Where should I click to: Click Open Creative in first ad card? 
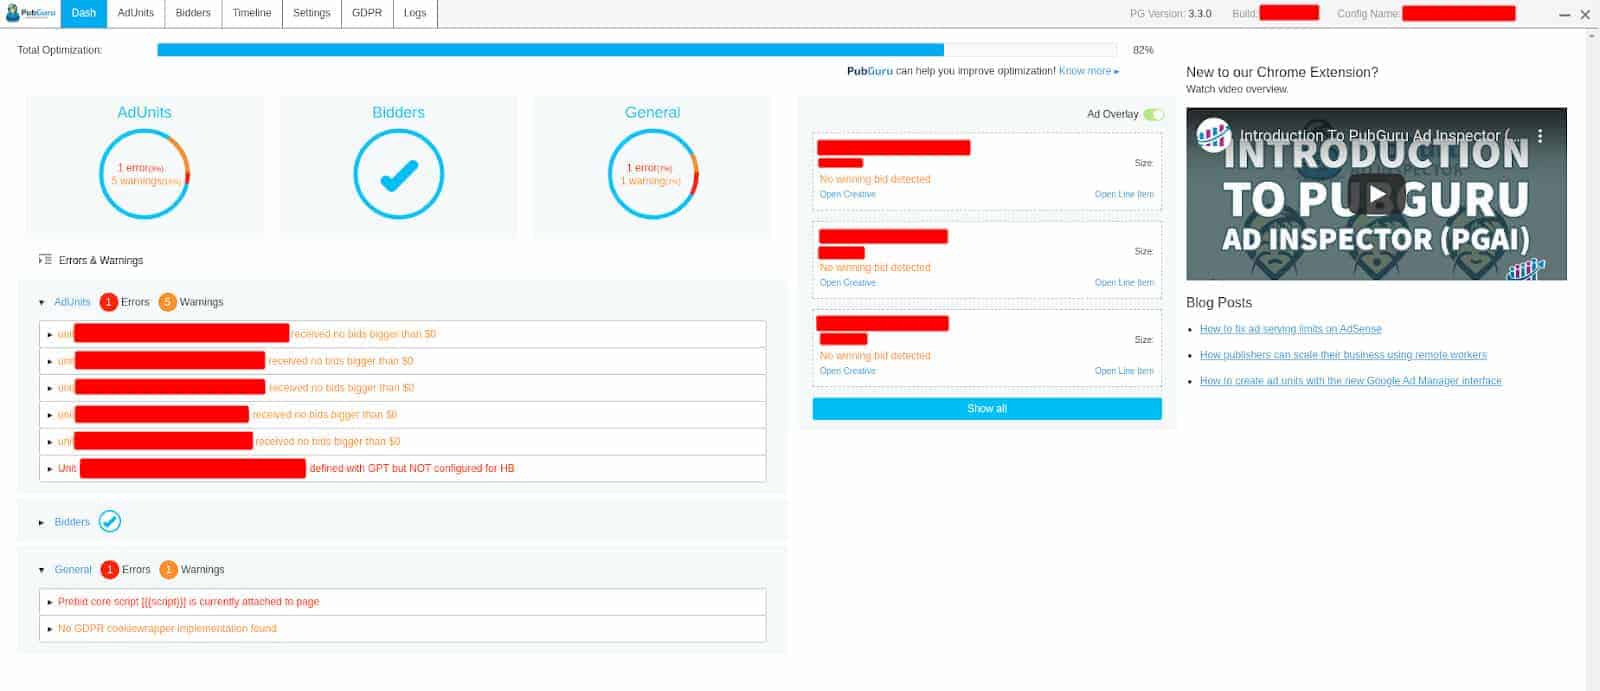[x=848, y=194]
